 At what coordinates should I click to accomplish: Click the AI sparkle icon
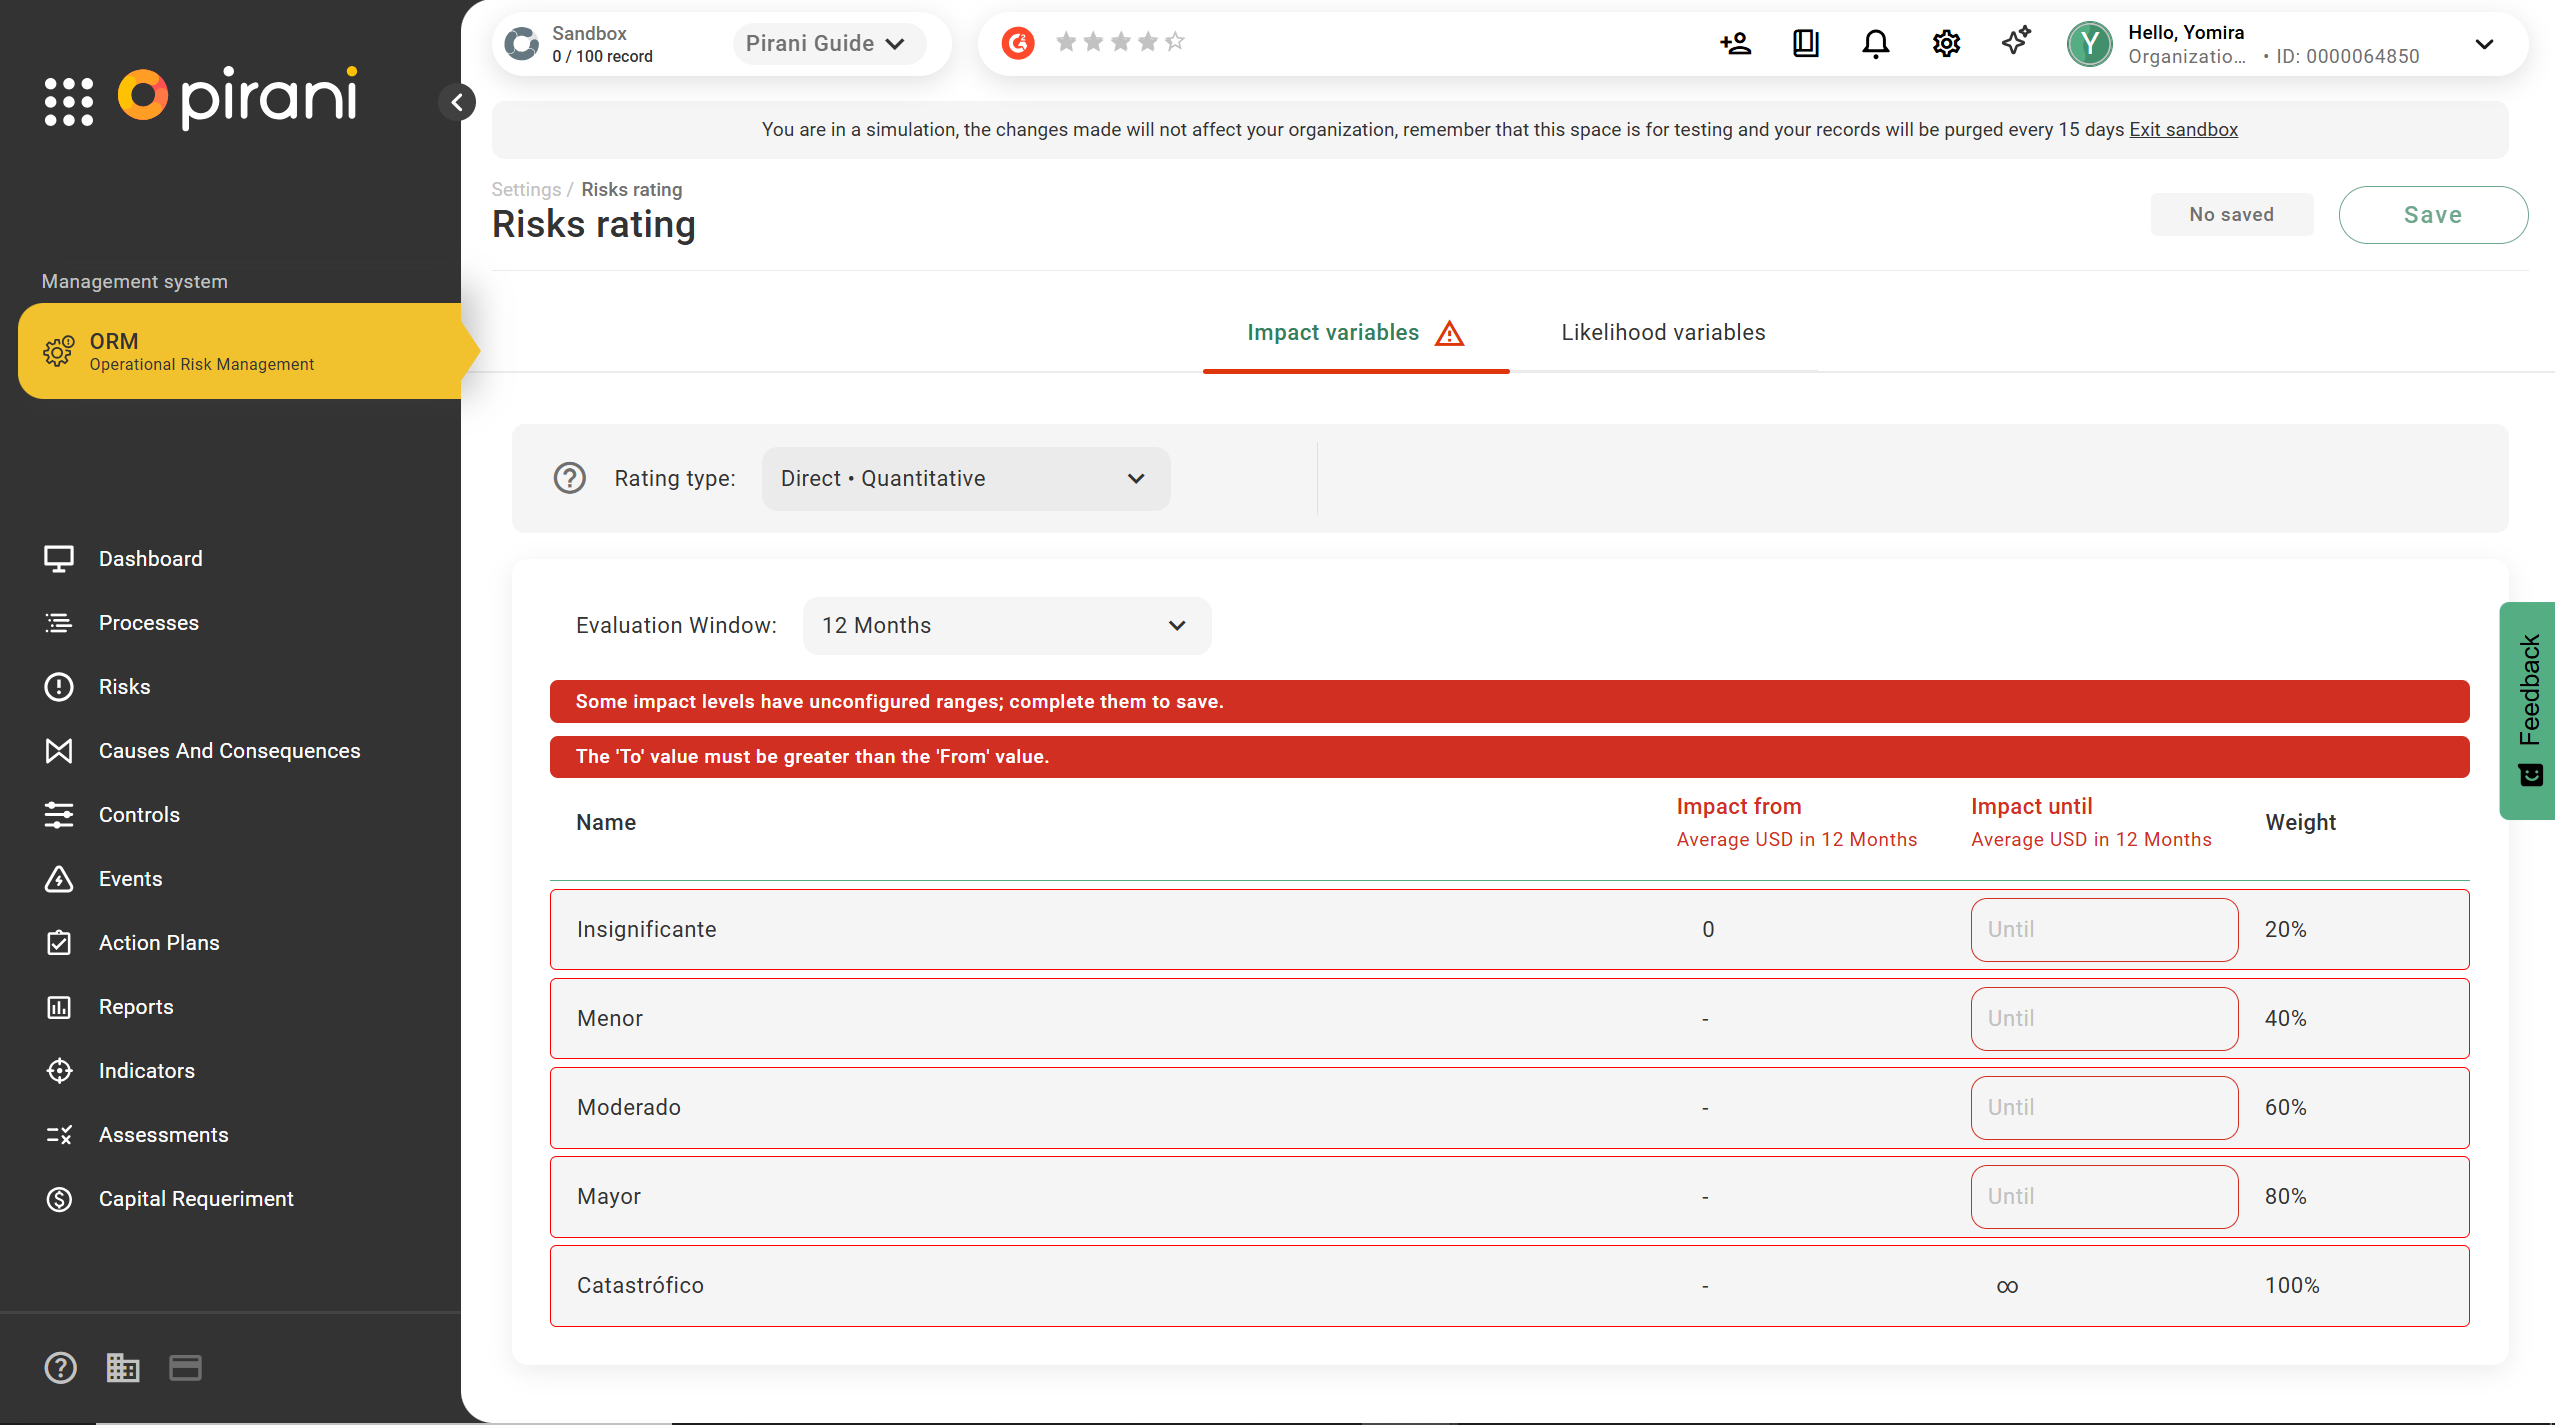(x=2016, y=41)
